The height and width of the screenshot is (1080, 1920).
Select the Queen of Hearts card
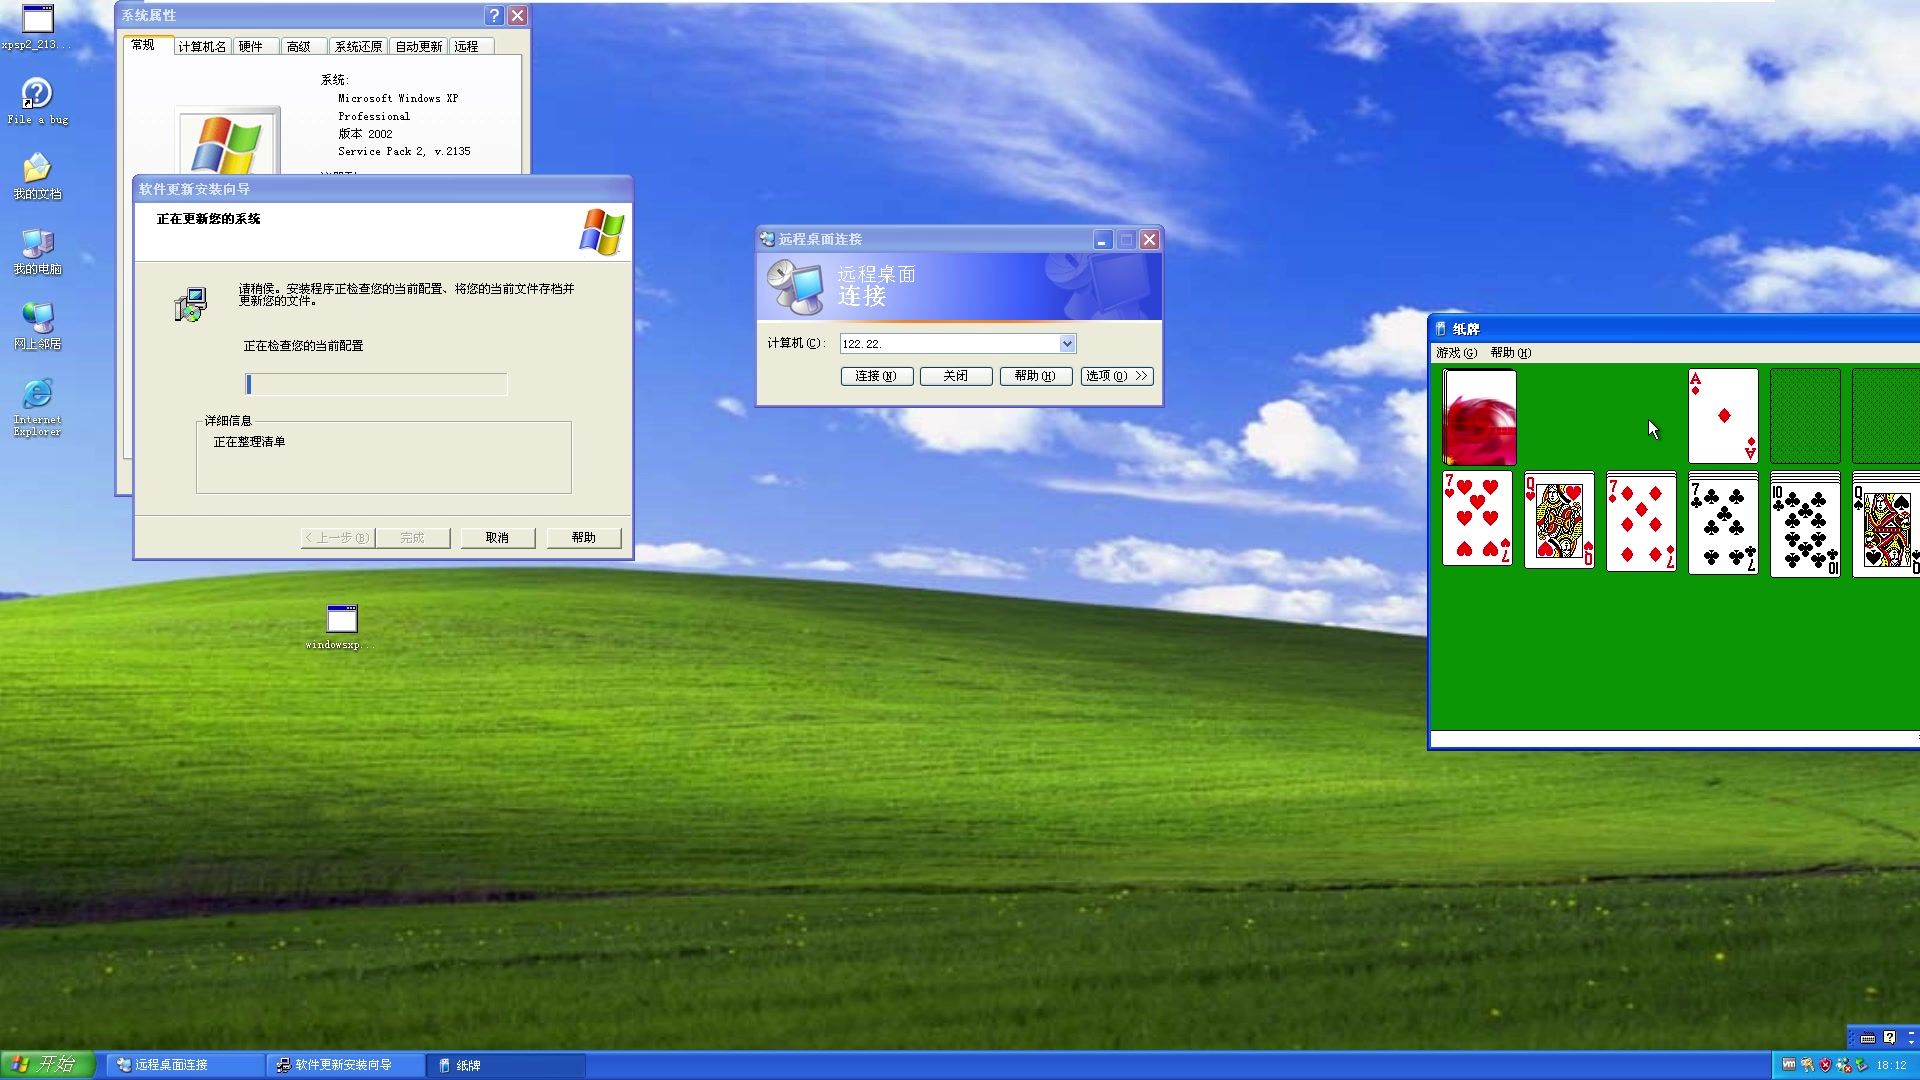pyautogui.click(x=1559, y=519)
